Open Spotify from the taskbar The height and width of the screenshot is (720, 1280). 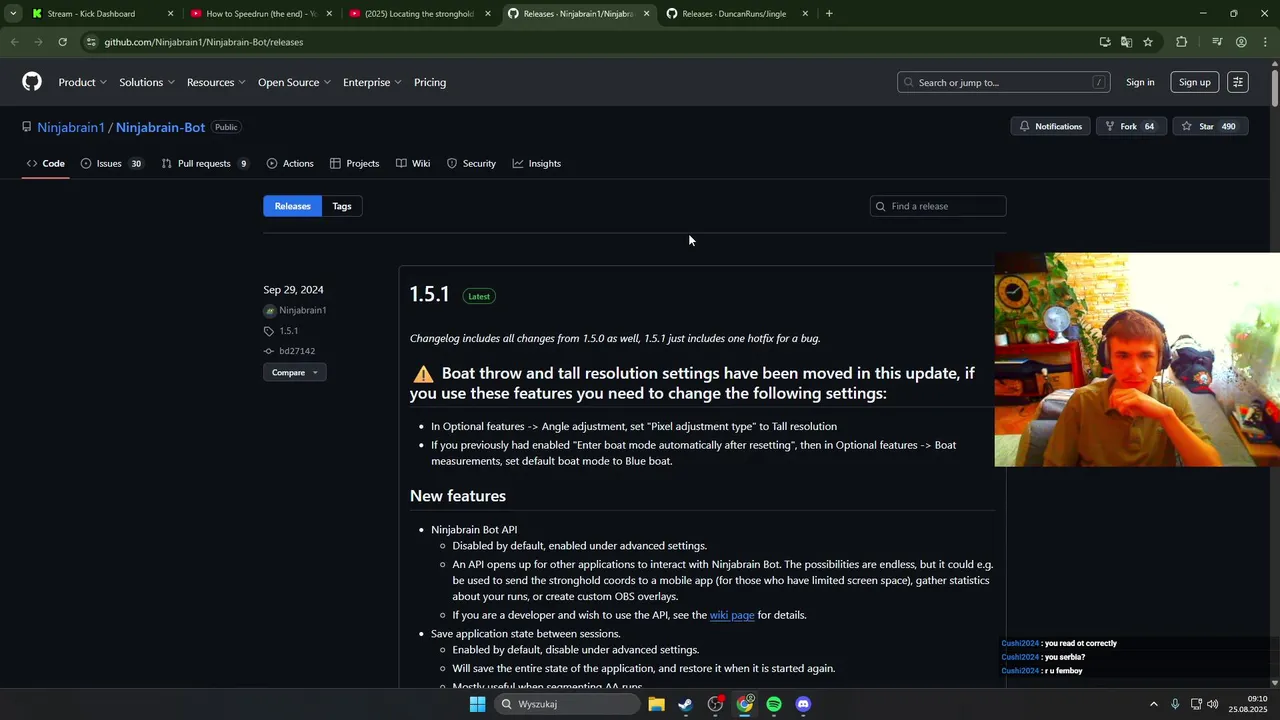774,704
